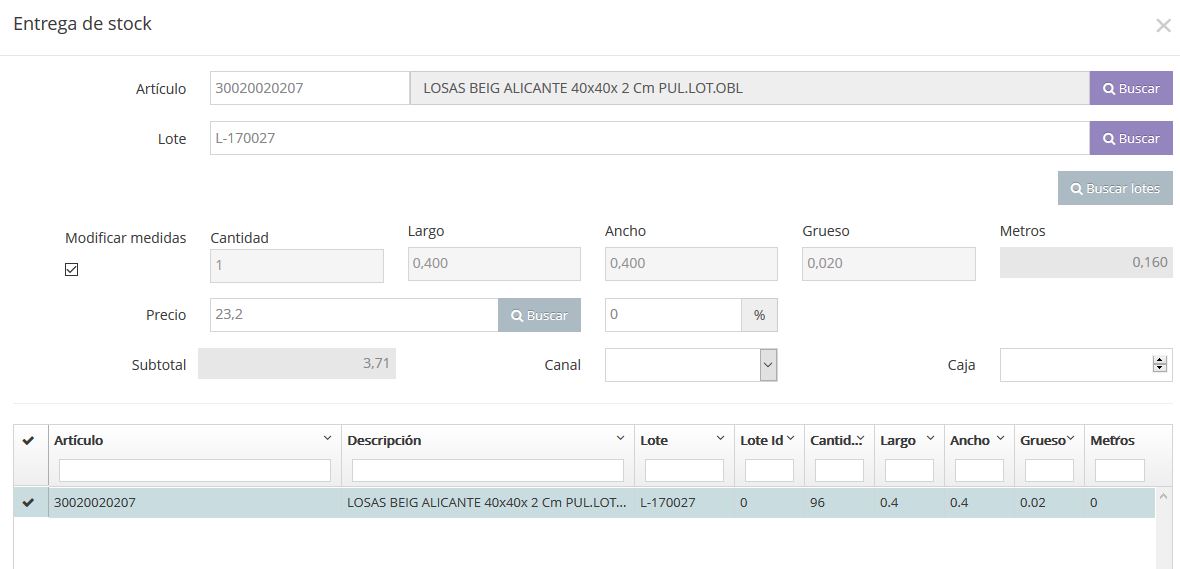Click the Largo column filter box
1180x569 pixels.
click(x=909, y=470)
